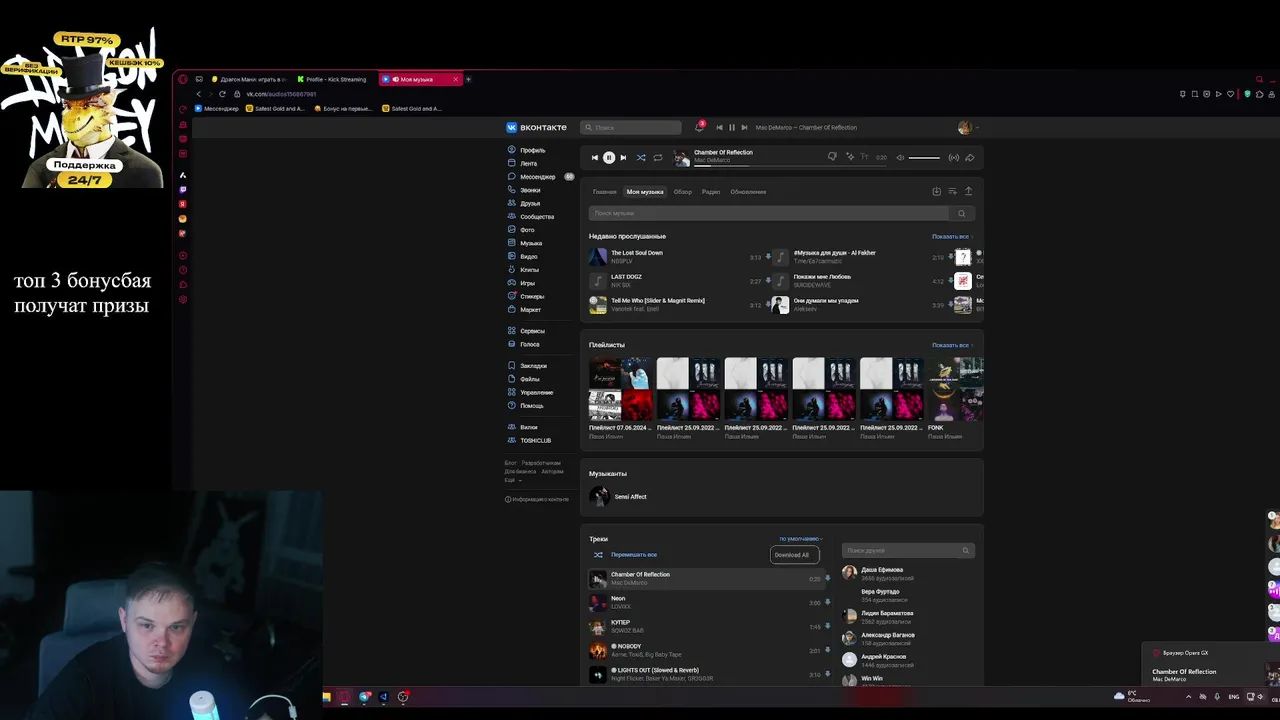1280x720 pixels.
Task: Share the current track with the arrow icon
Action: point(969,157)
